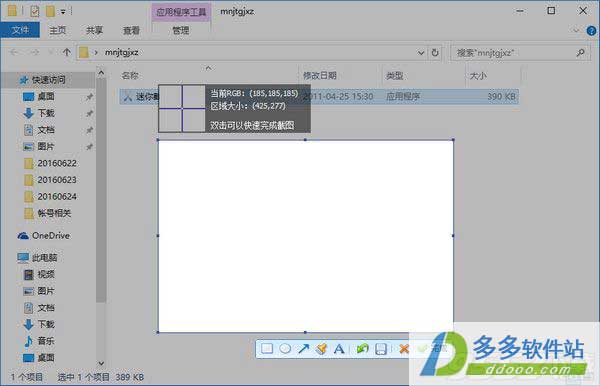Select the arrow drawing tool
The image size is (600, 386).
click(x=303, y=349)
